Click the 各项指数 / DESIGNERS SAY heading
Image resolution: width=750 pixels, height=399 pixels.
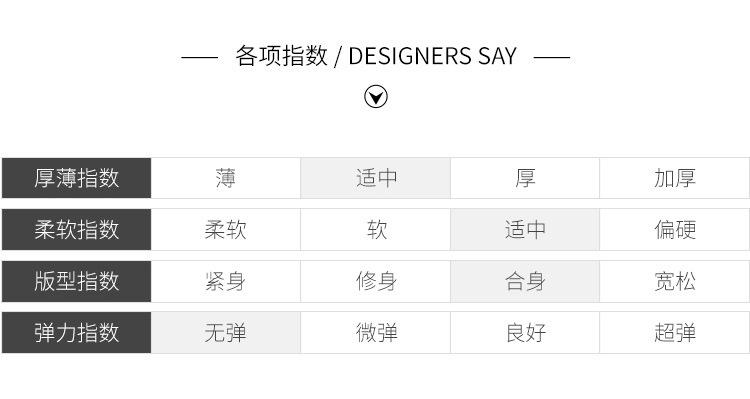point(376,56)
